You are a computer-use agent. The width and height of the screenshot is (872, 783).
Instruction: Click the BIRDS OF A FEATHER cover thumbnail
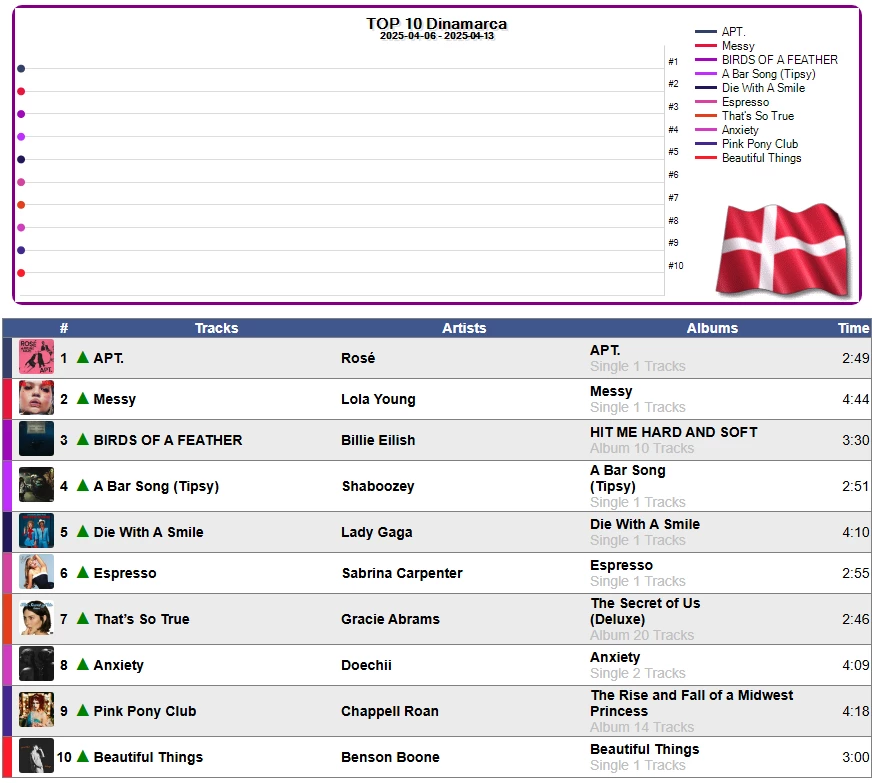(x=36, y=439)
